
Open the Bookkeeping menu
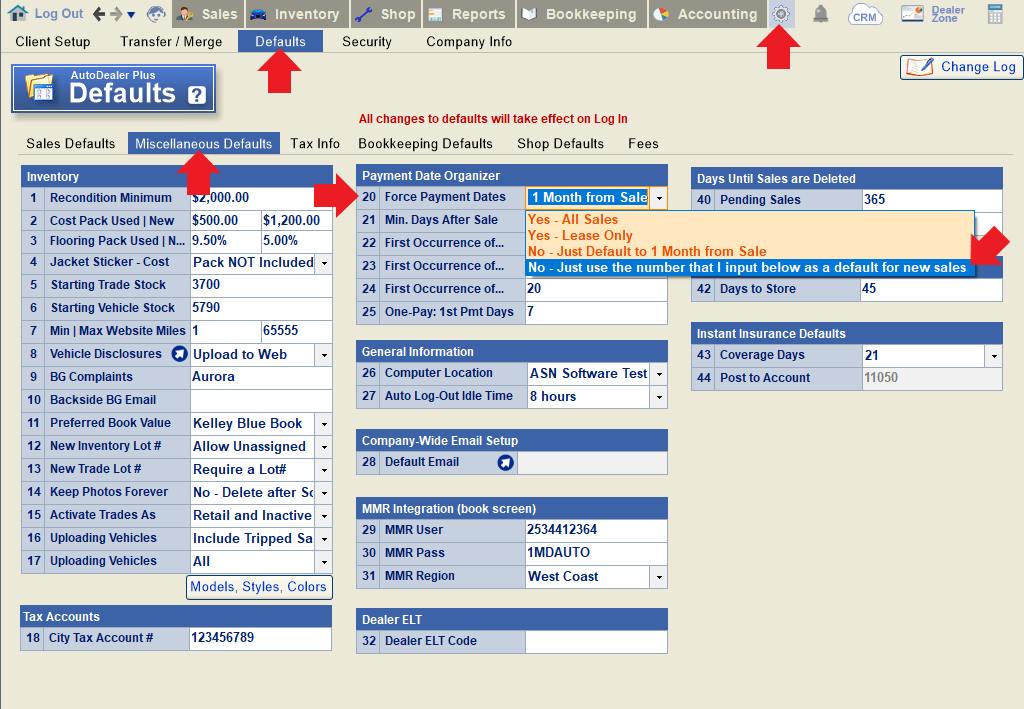(x=582, y=14)
